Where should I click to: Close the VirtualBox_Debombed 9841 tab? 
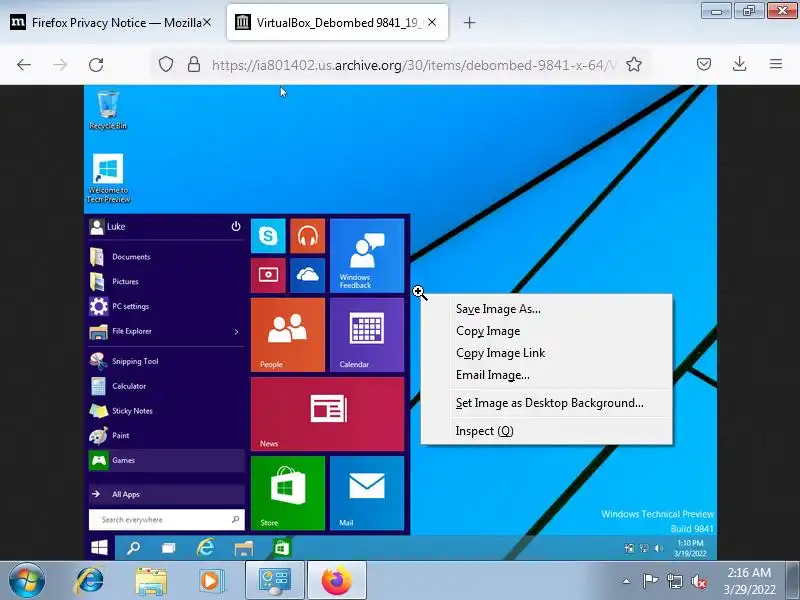pos(432,22)
